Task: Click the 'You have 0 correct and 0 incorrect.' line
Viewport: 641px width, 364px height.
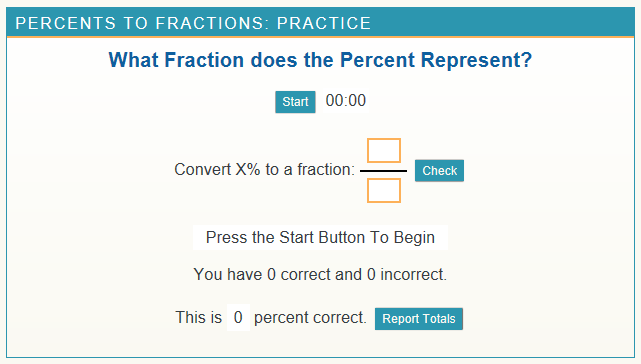Action: coord(320,274)
